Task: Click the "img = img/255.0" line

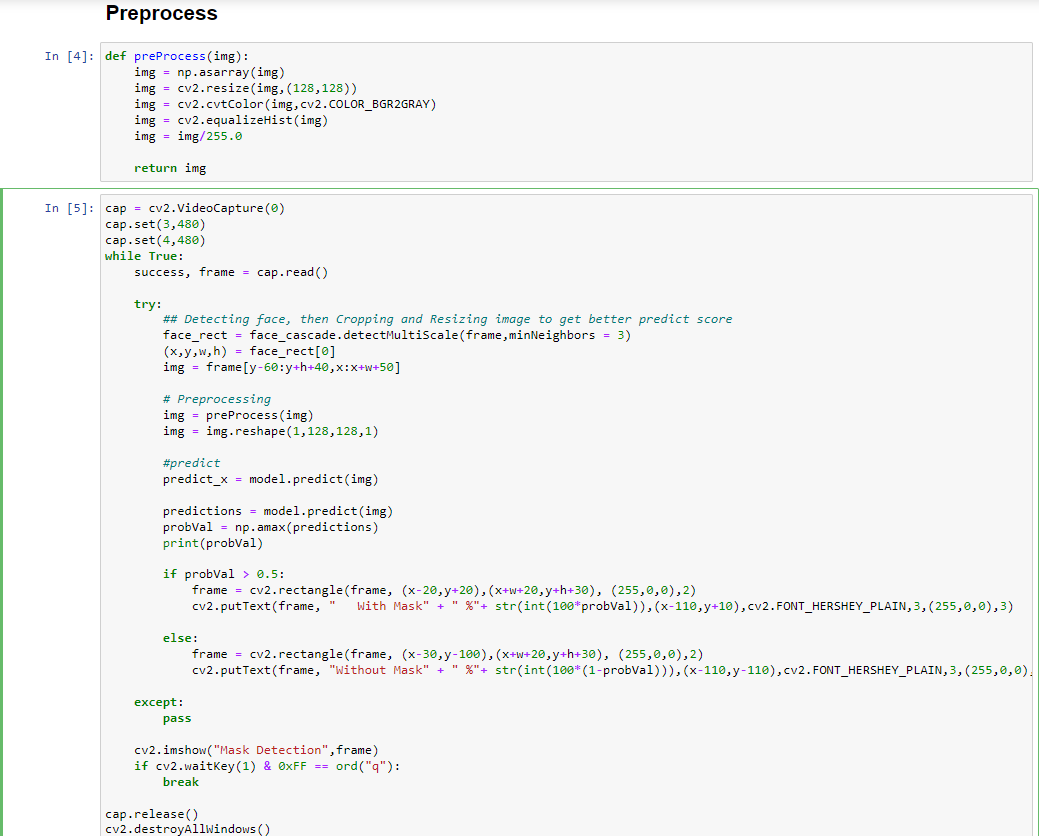Action: [188, 136]
